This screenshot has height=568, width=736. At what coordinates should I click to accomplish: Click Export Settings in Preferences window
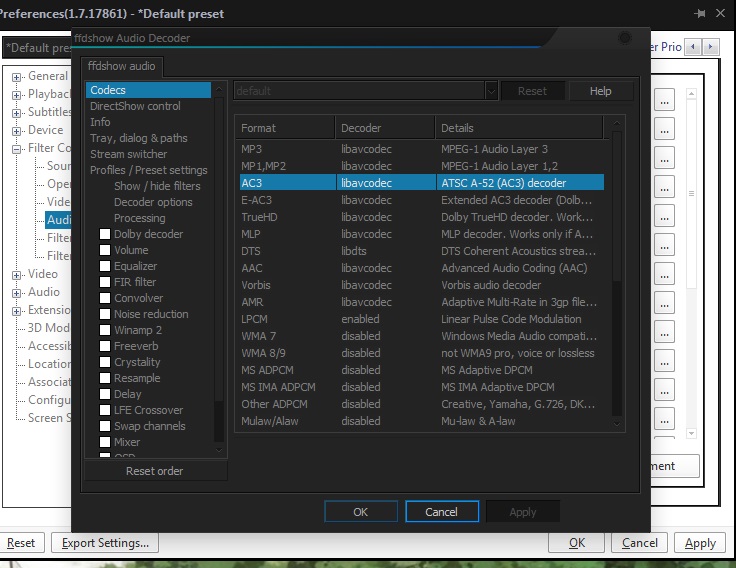click(x=105, y=543)
